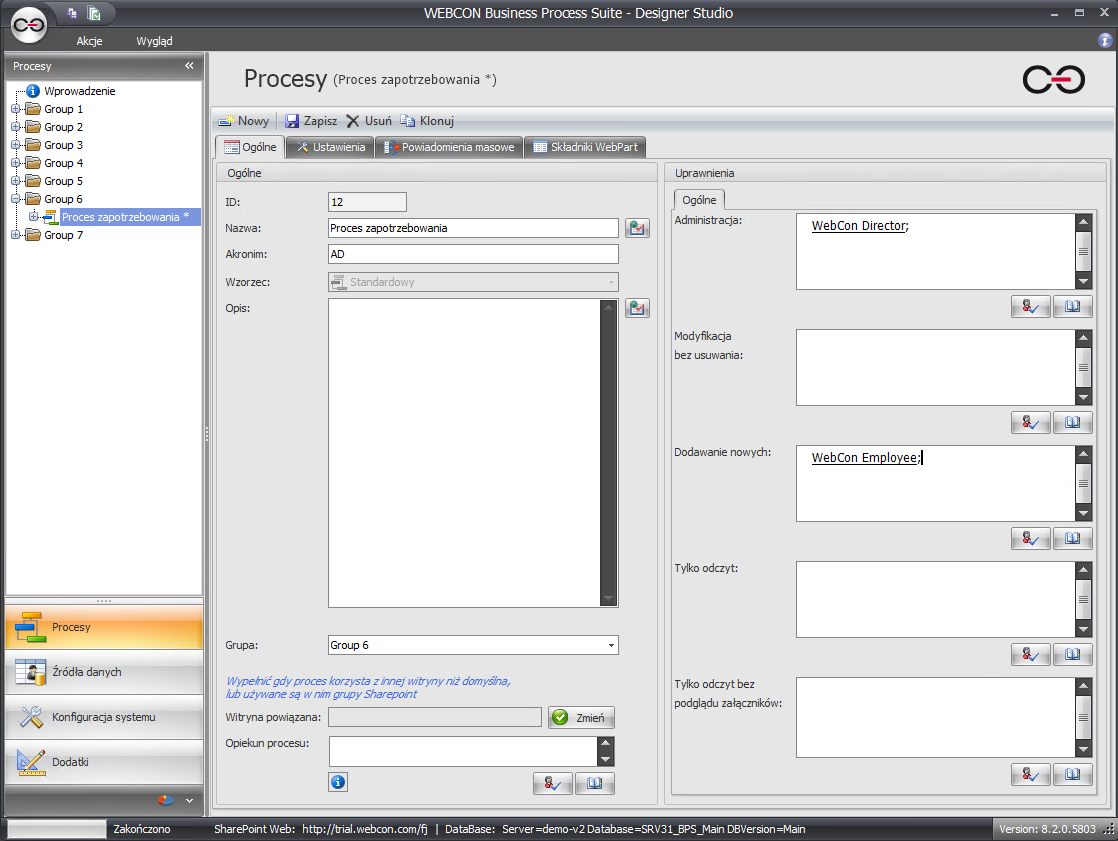The width and height of the screenshot is (1118, 841).
Task: Expand the Group 3 tree node
Action: (16, 145)
